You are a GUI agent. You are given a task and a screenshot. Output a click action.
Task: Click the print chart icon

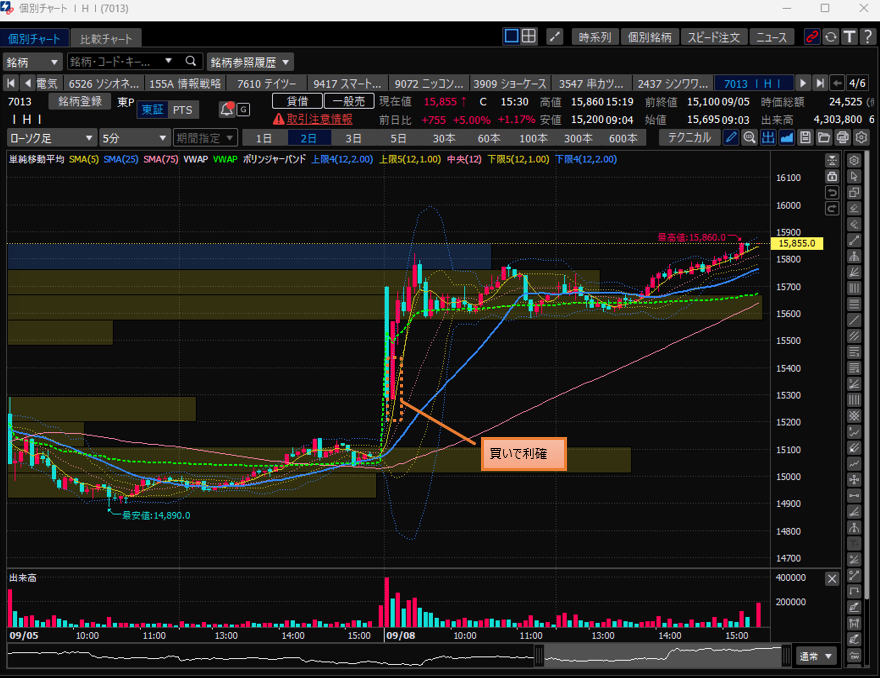842,137
